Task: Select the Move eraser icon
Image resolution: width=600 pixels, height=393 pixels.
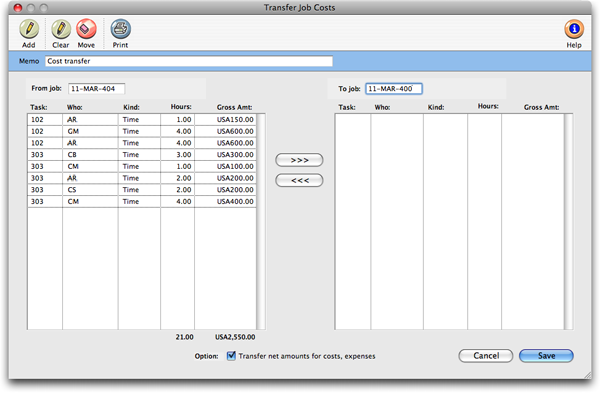Action: 86,29
